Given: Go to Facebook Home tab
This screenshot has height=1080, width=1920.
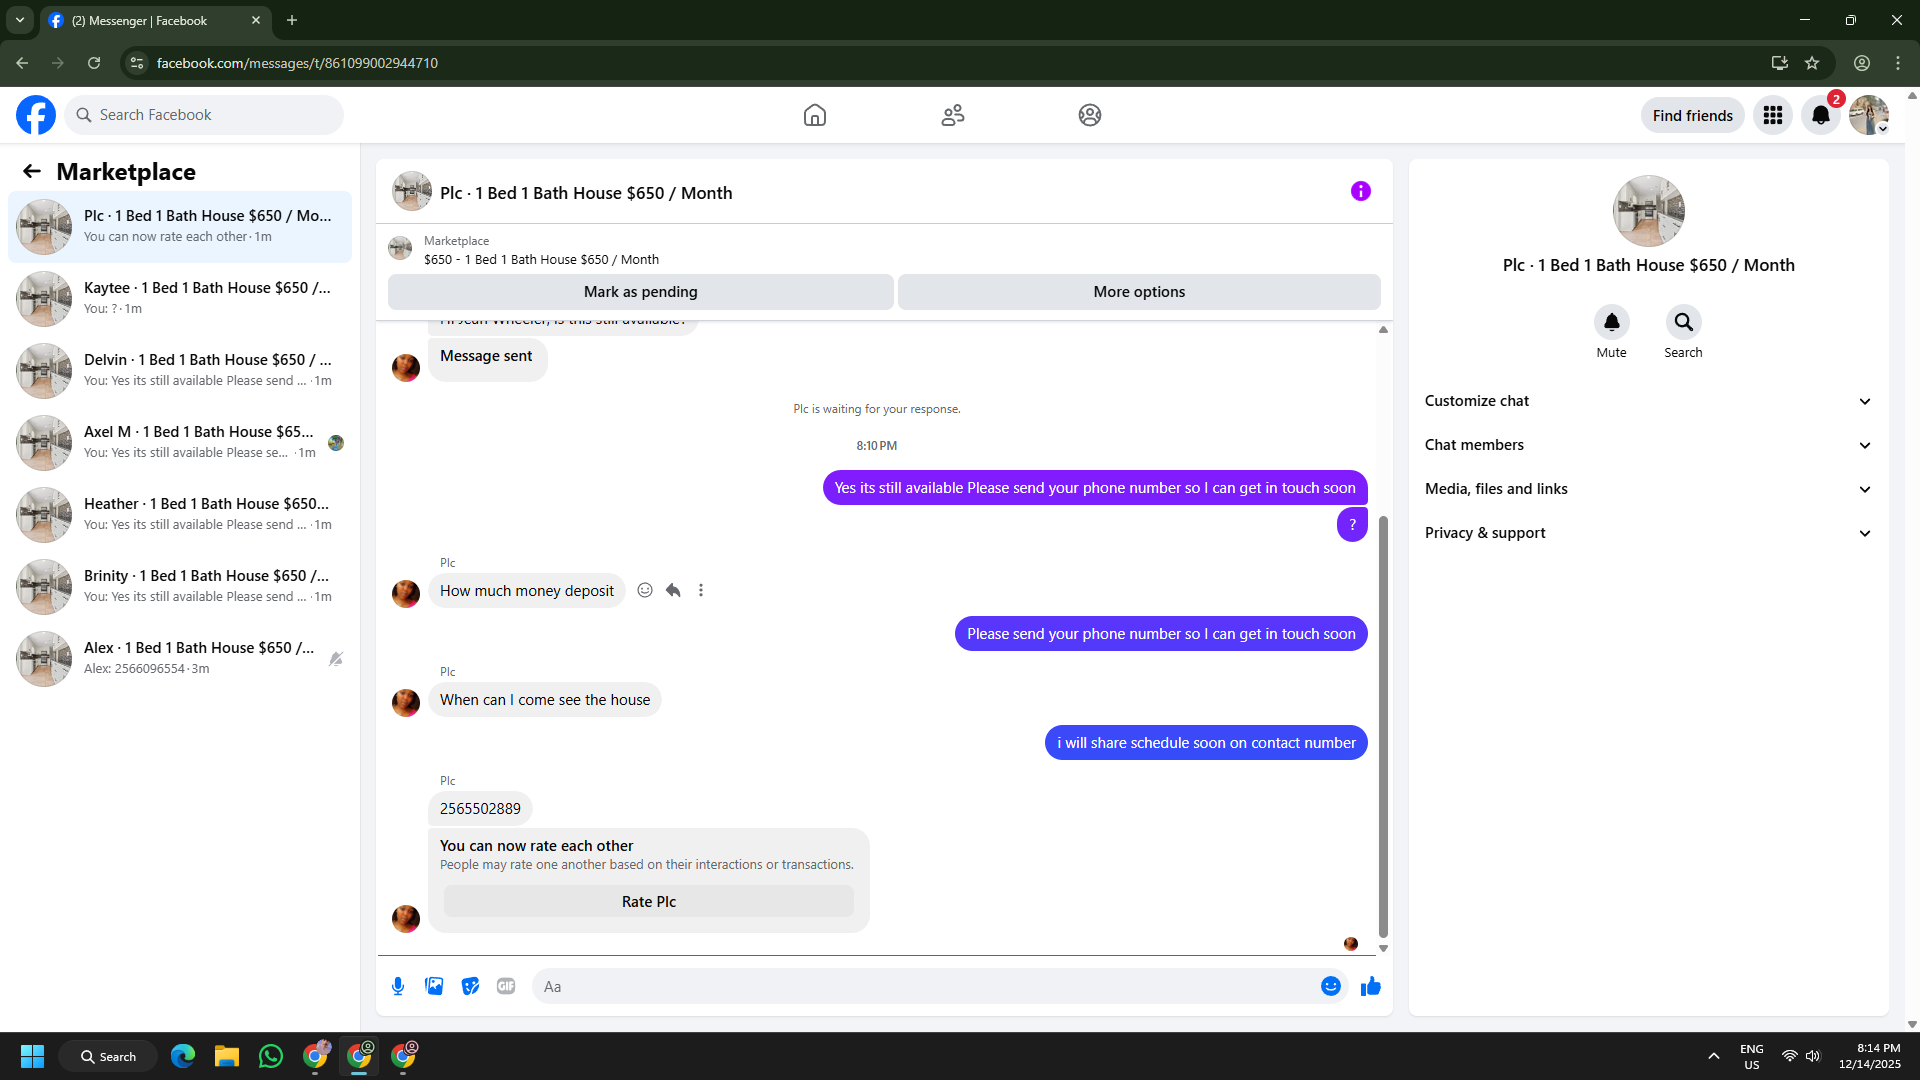Looking at the screenshot, I should click(814, 115).
